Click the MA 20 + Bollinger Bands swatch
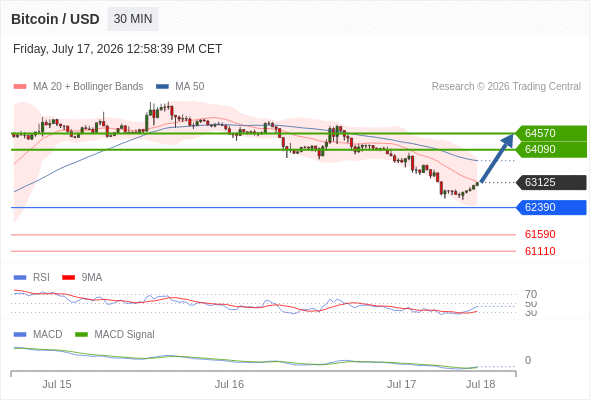 pyautogui.click(x=20, y=87)
